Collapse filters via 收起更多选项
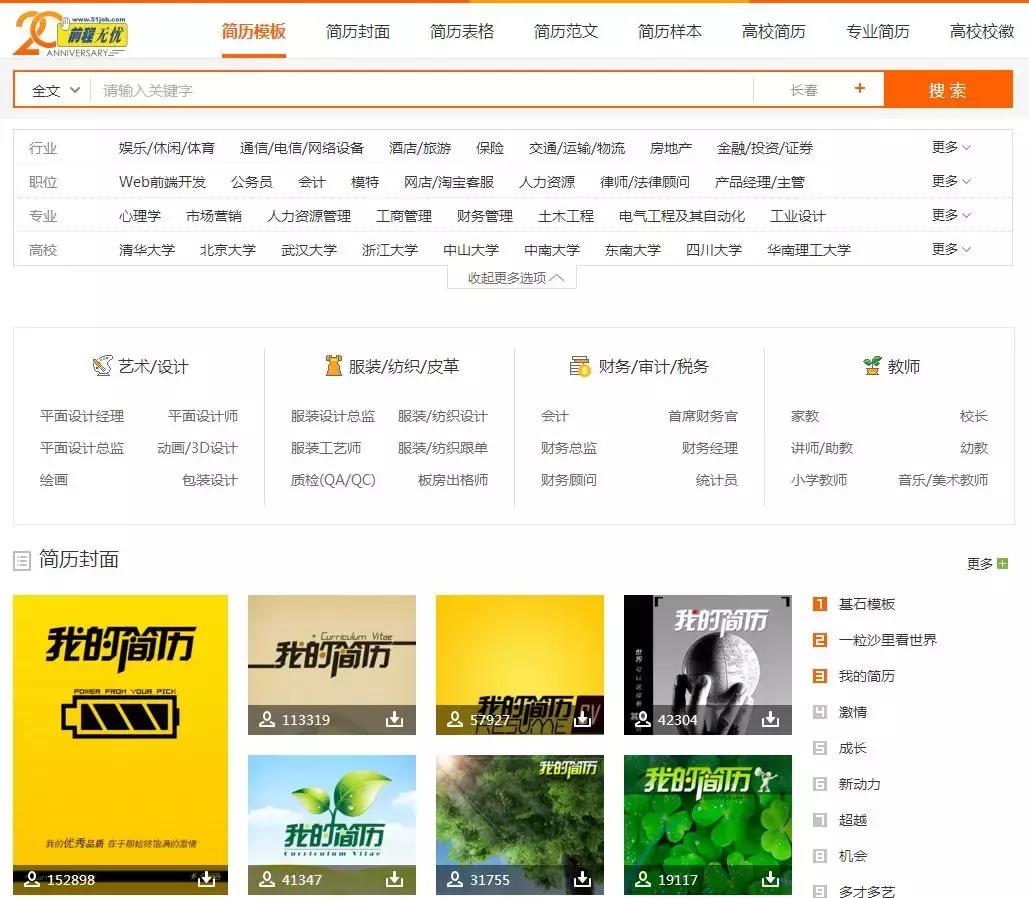The width and height of the screenshot is (1029, 898). (511, 278)
